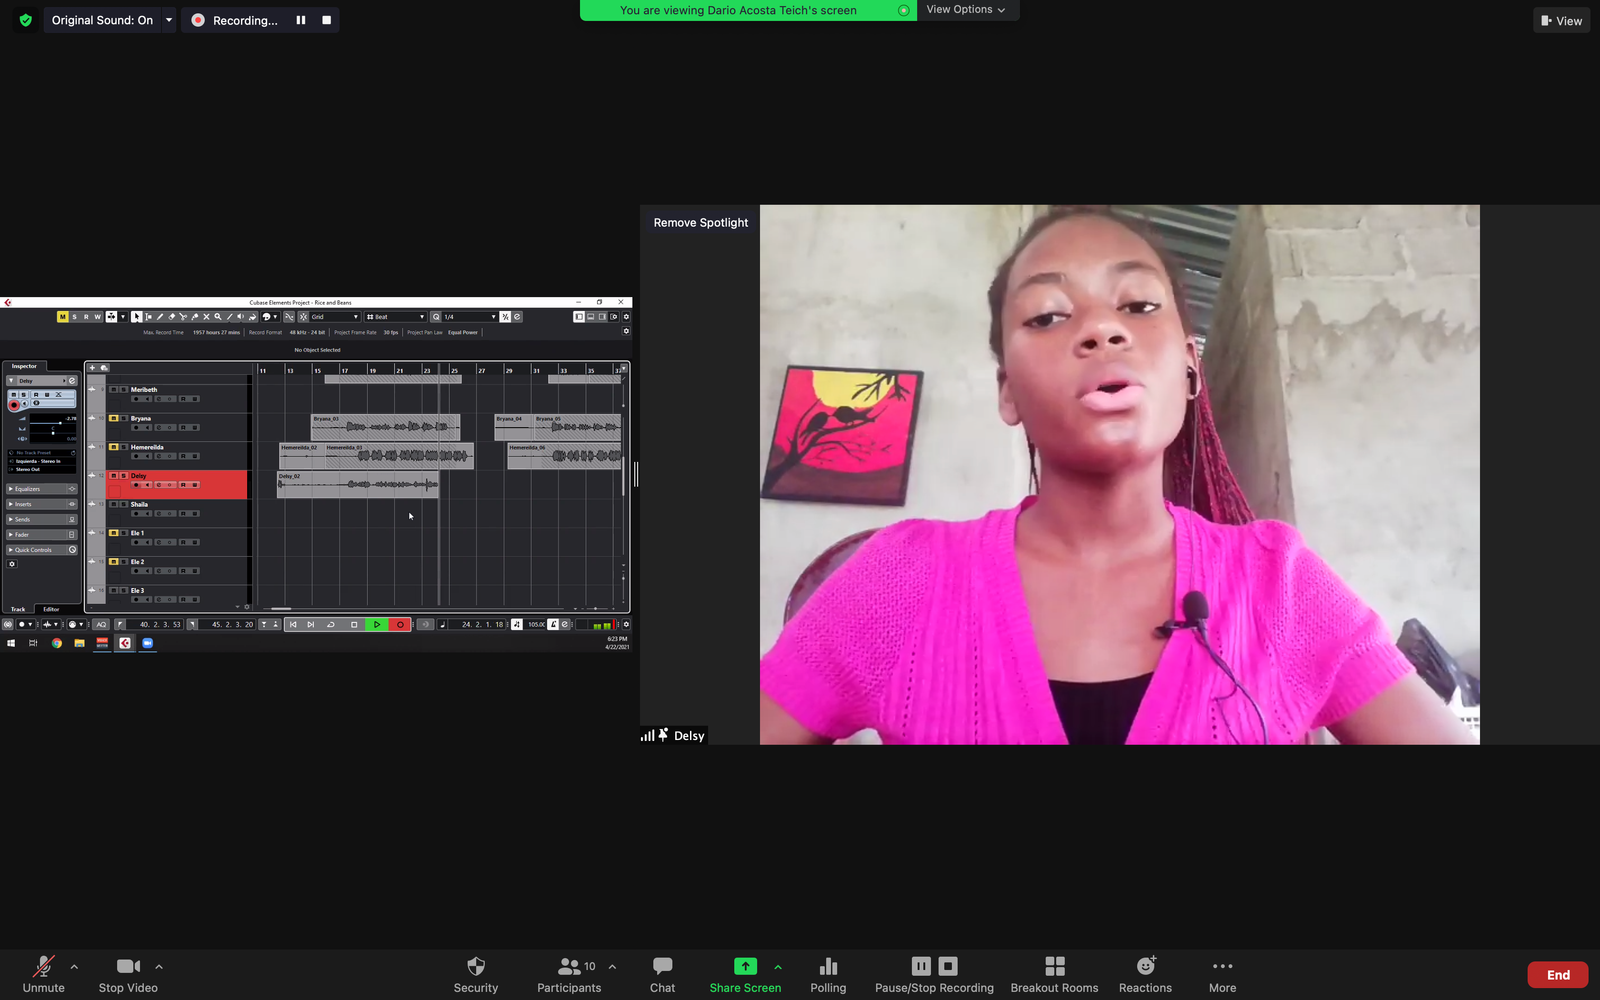Click the red End meeting button
The width and height of the screenshot is (1600, 1000).
pos(1557,975)
